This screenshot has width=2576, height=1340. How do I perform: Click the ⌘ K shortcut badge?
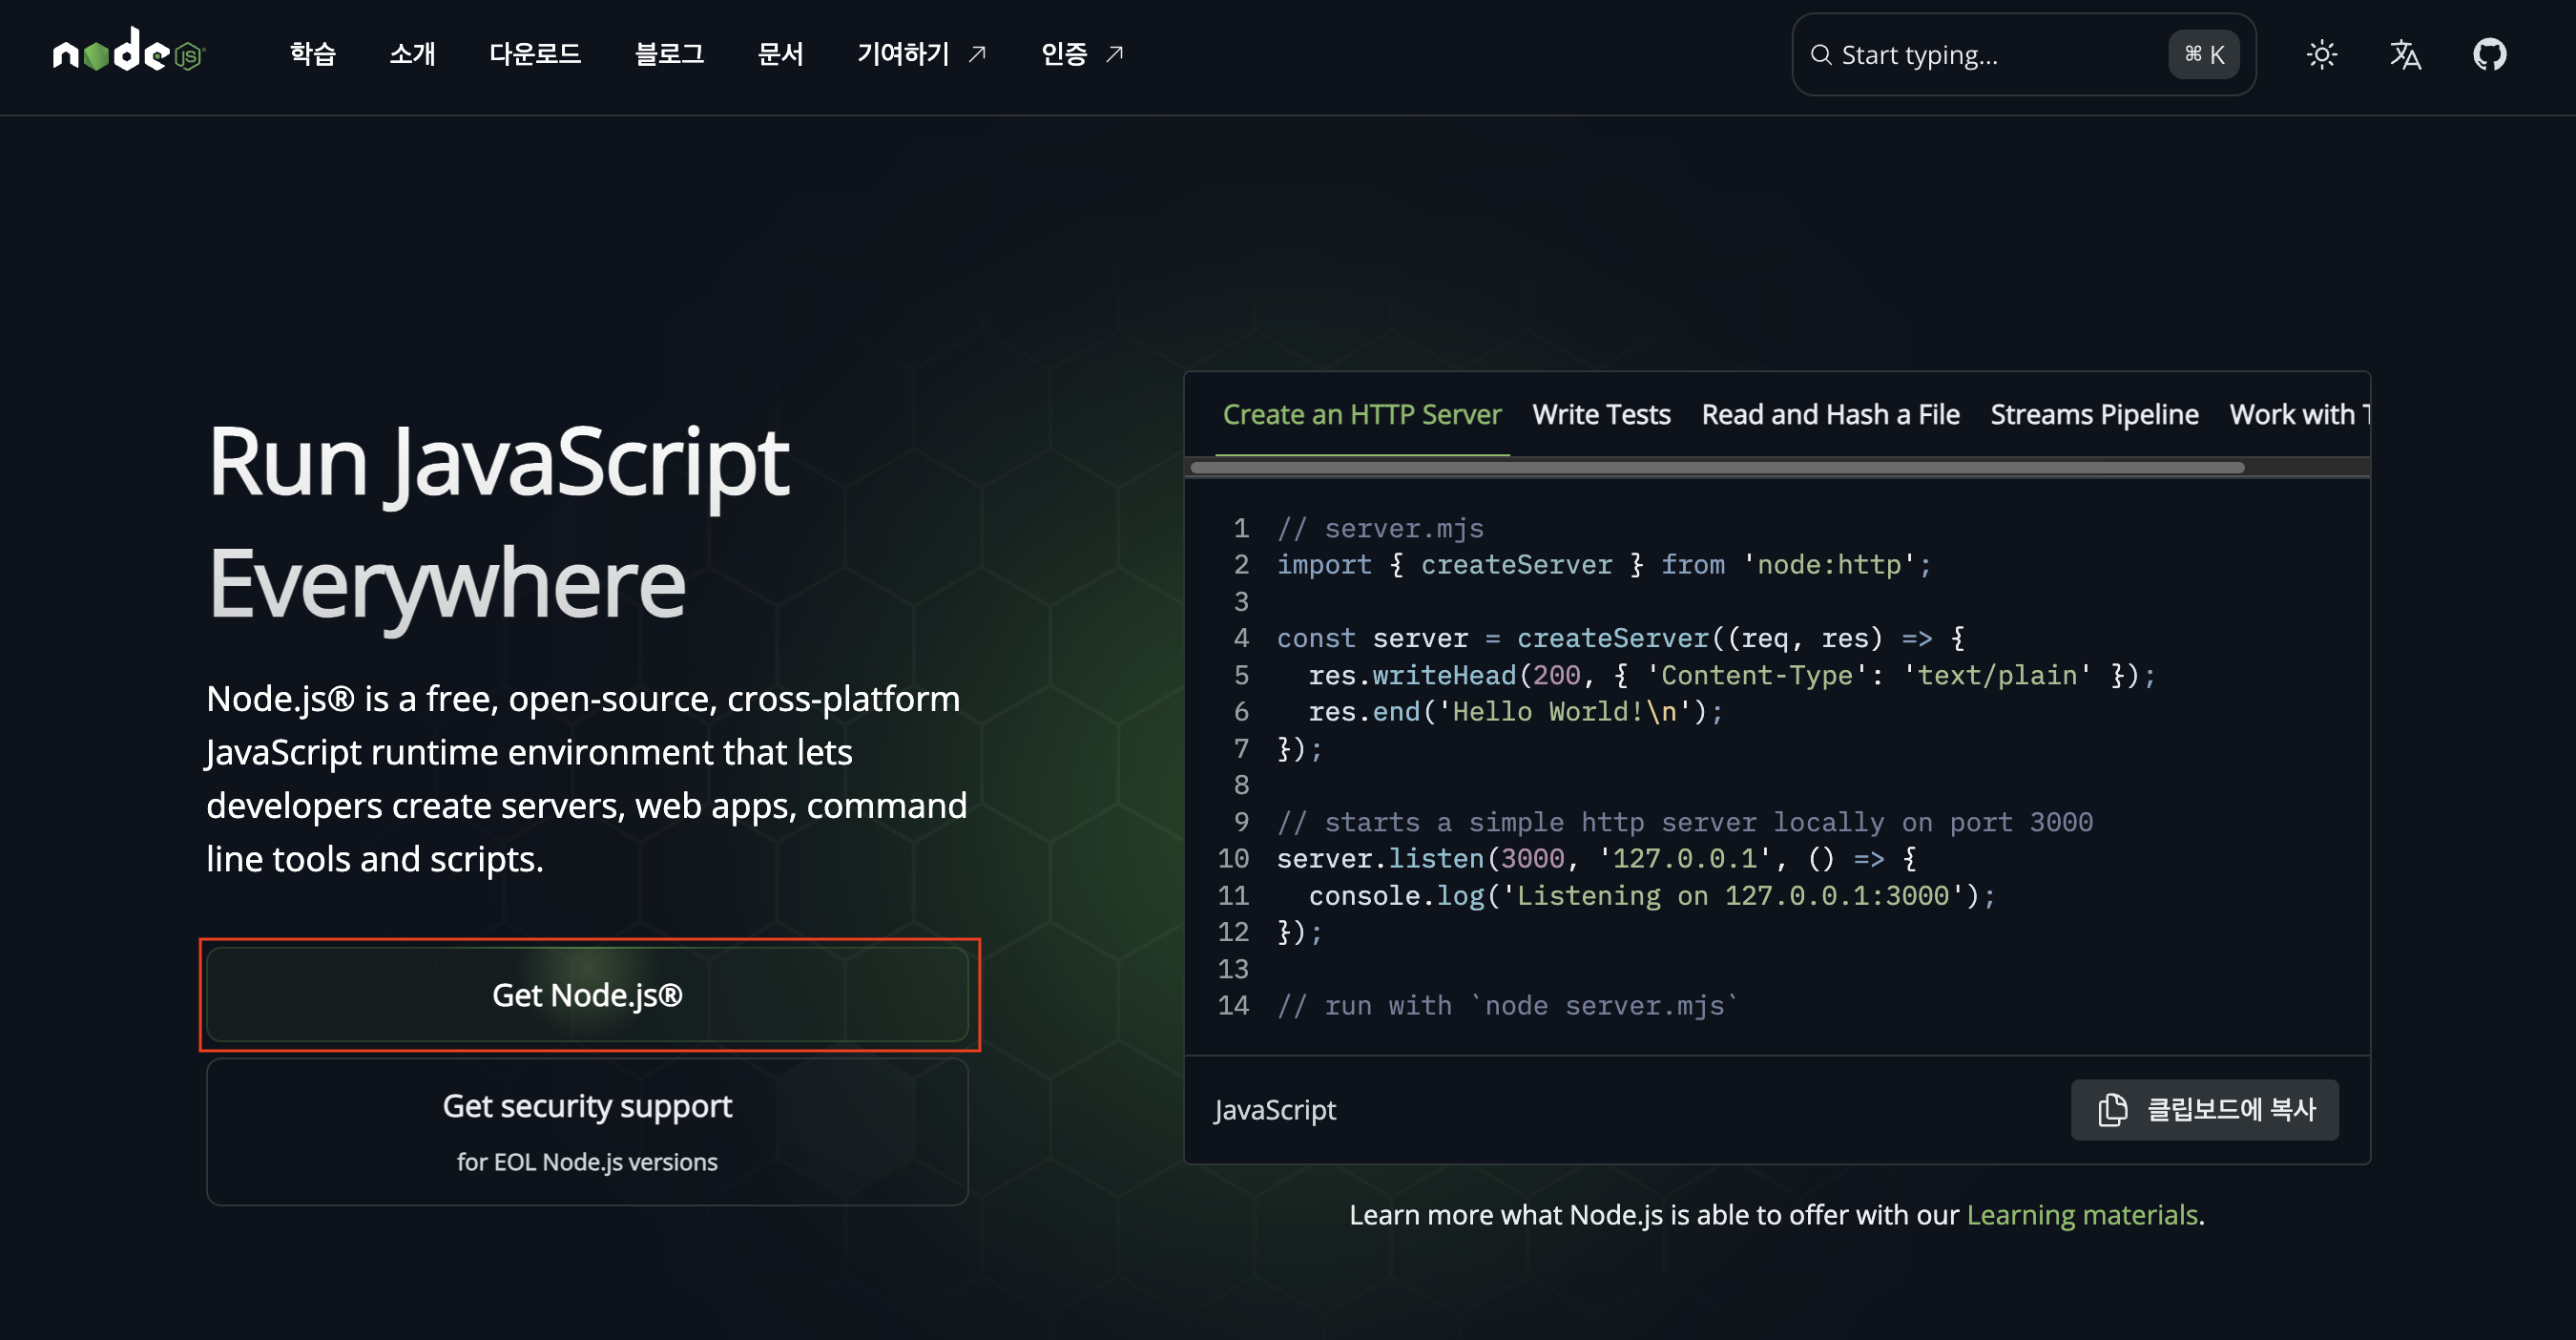(2203, 54)
